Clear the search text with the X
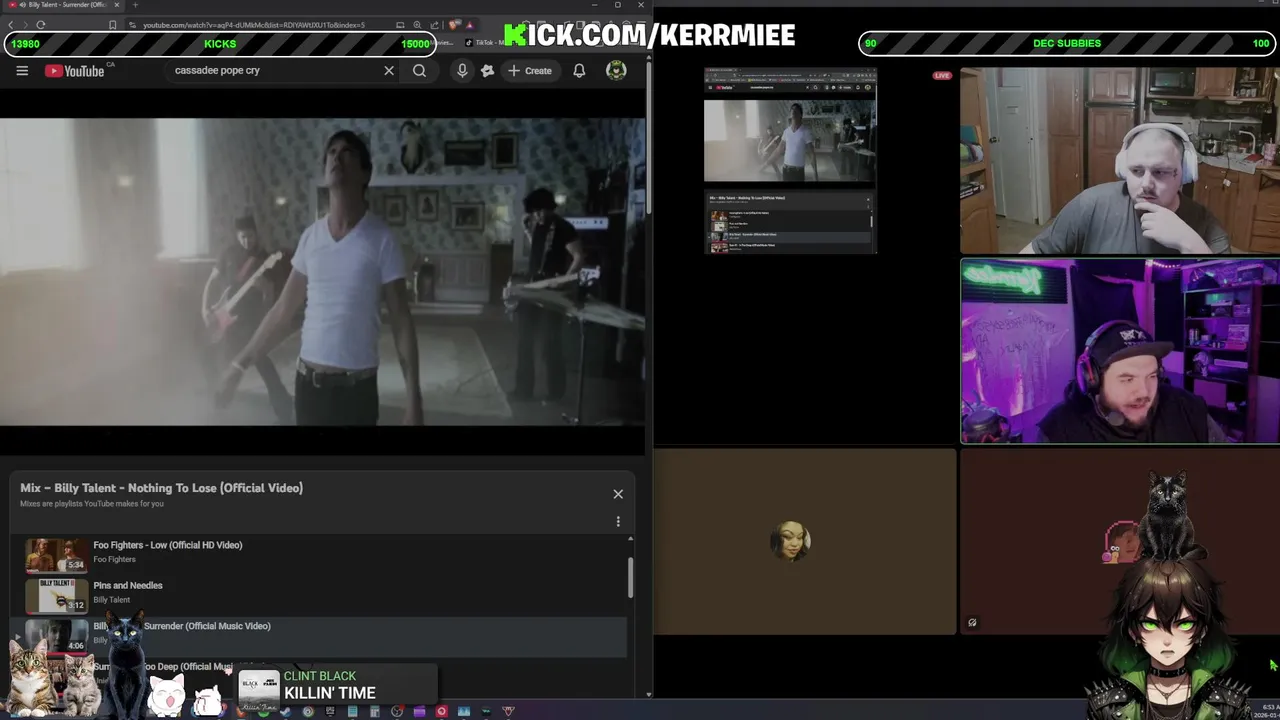Viewport: 1280px width, 720px height. tap(389, 71)
